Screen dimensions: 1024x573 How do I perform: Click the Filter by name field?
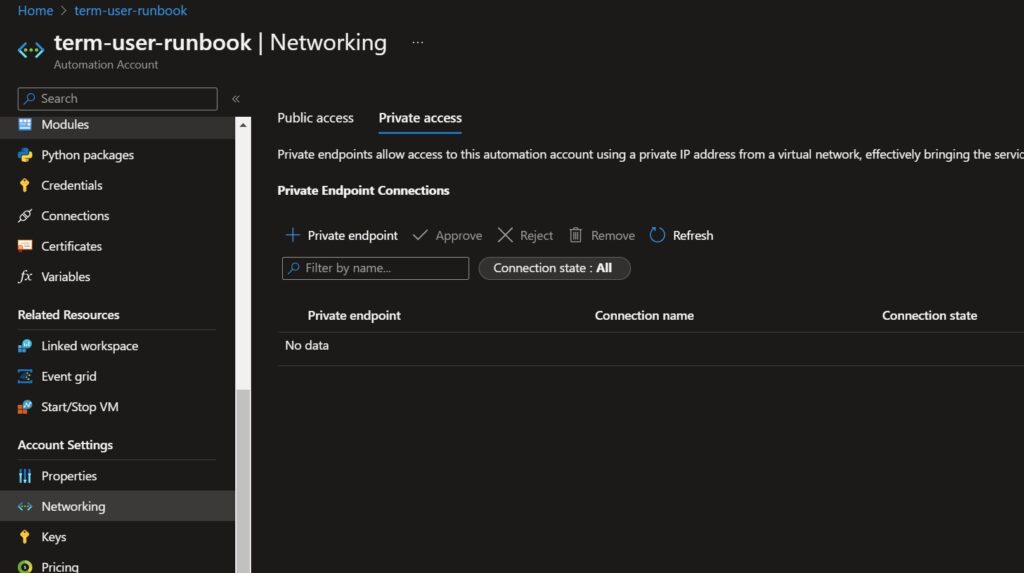[376, 268]
